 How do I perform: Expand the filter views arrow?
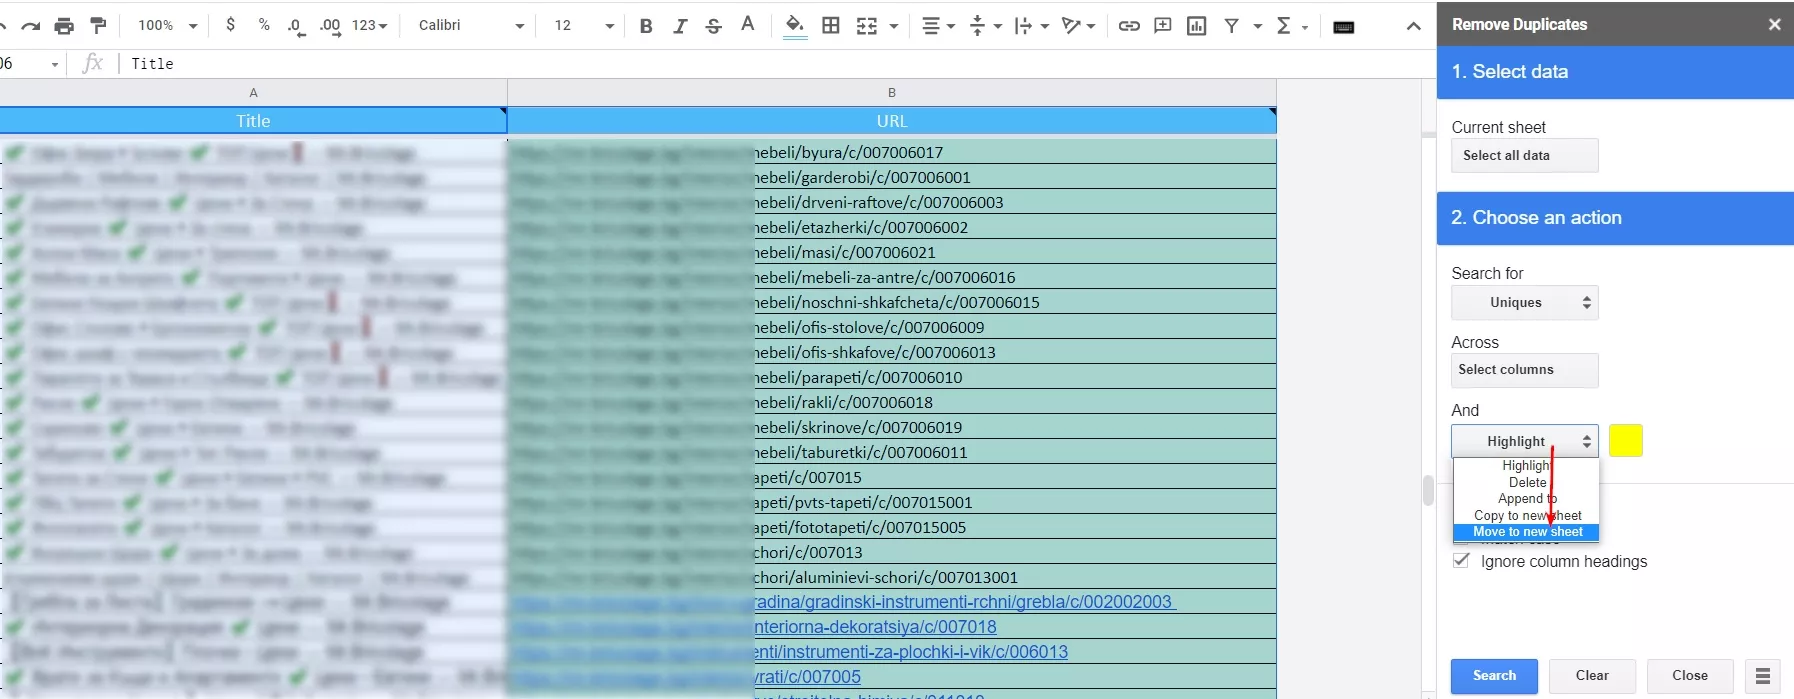(x=1258, y=26)
